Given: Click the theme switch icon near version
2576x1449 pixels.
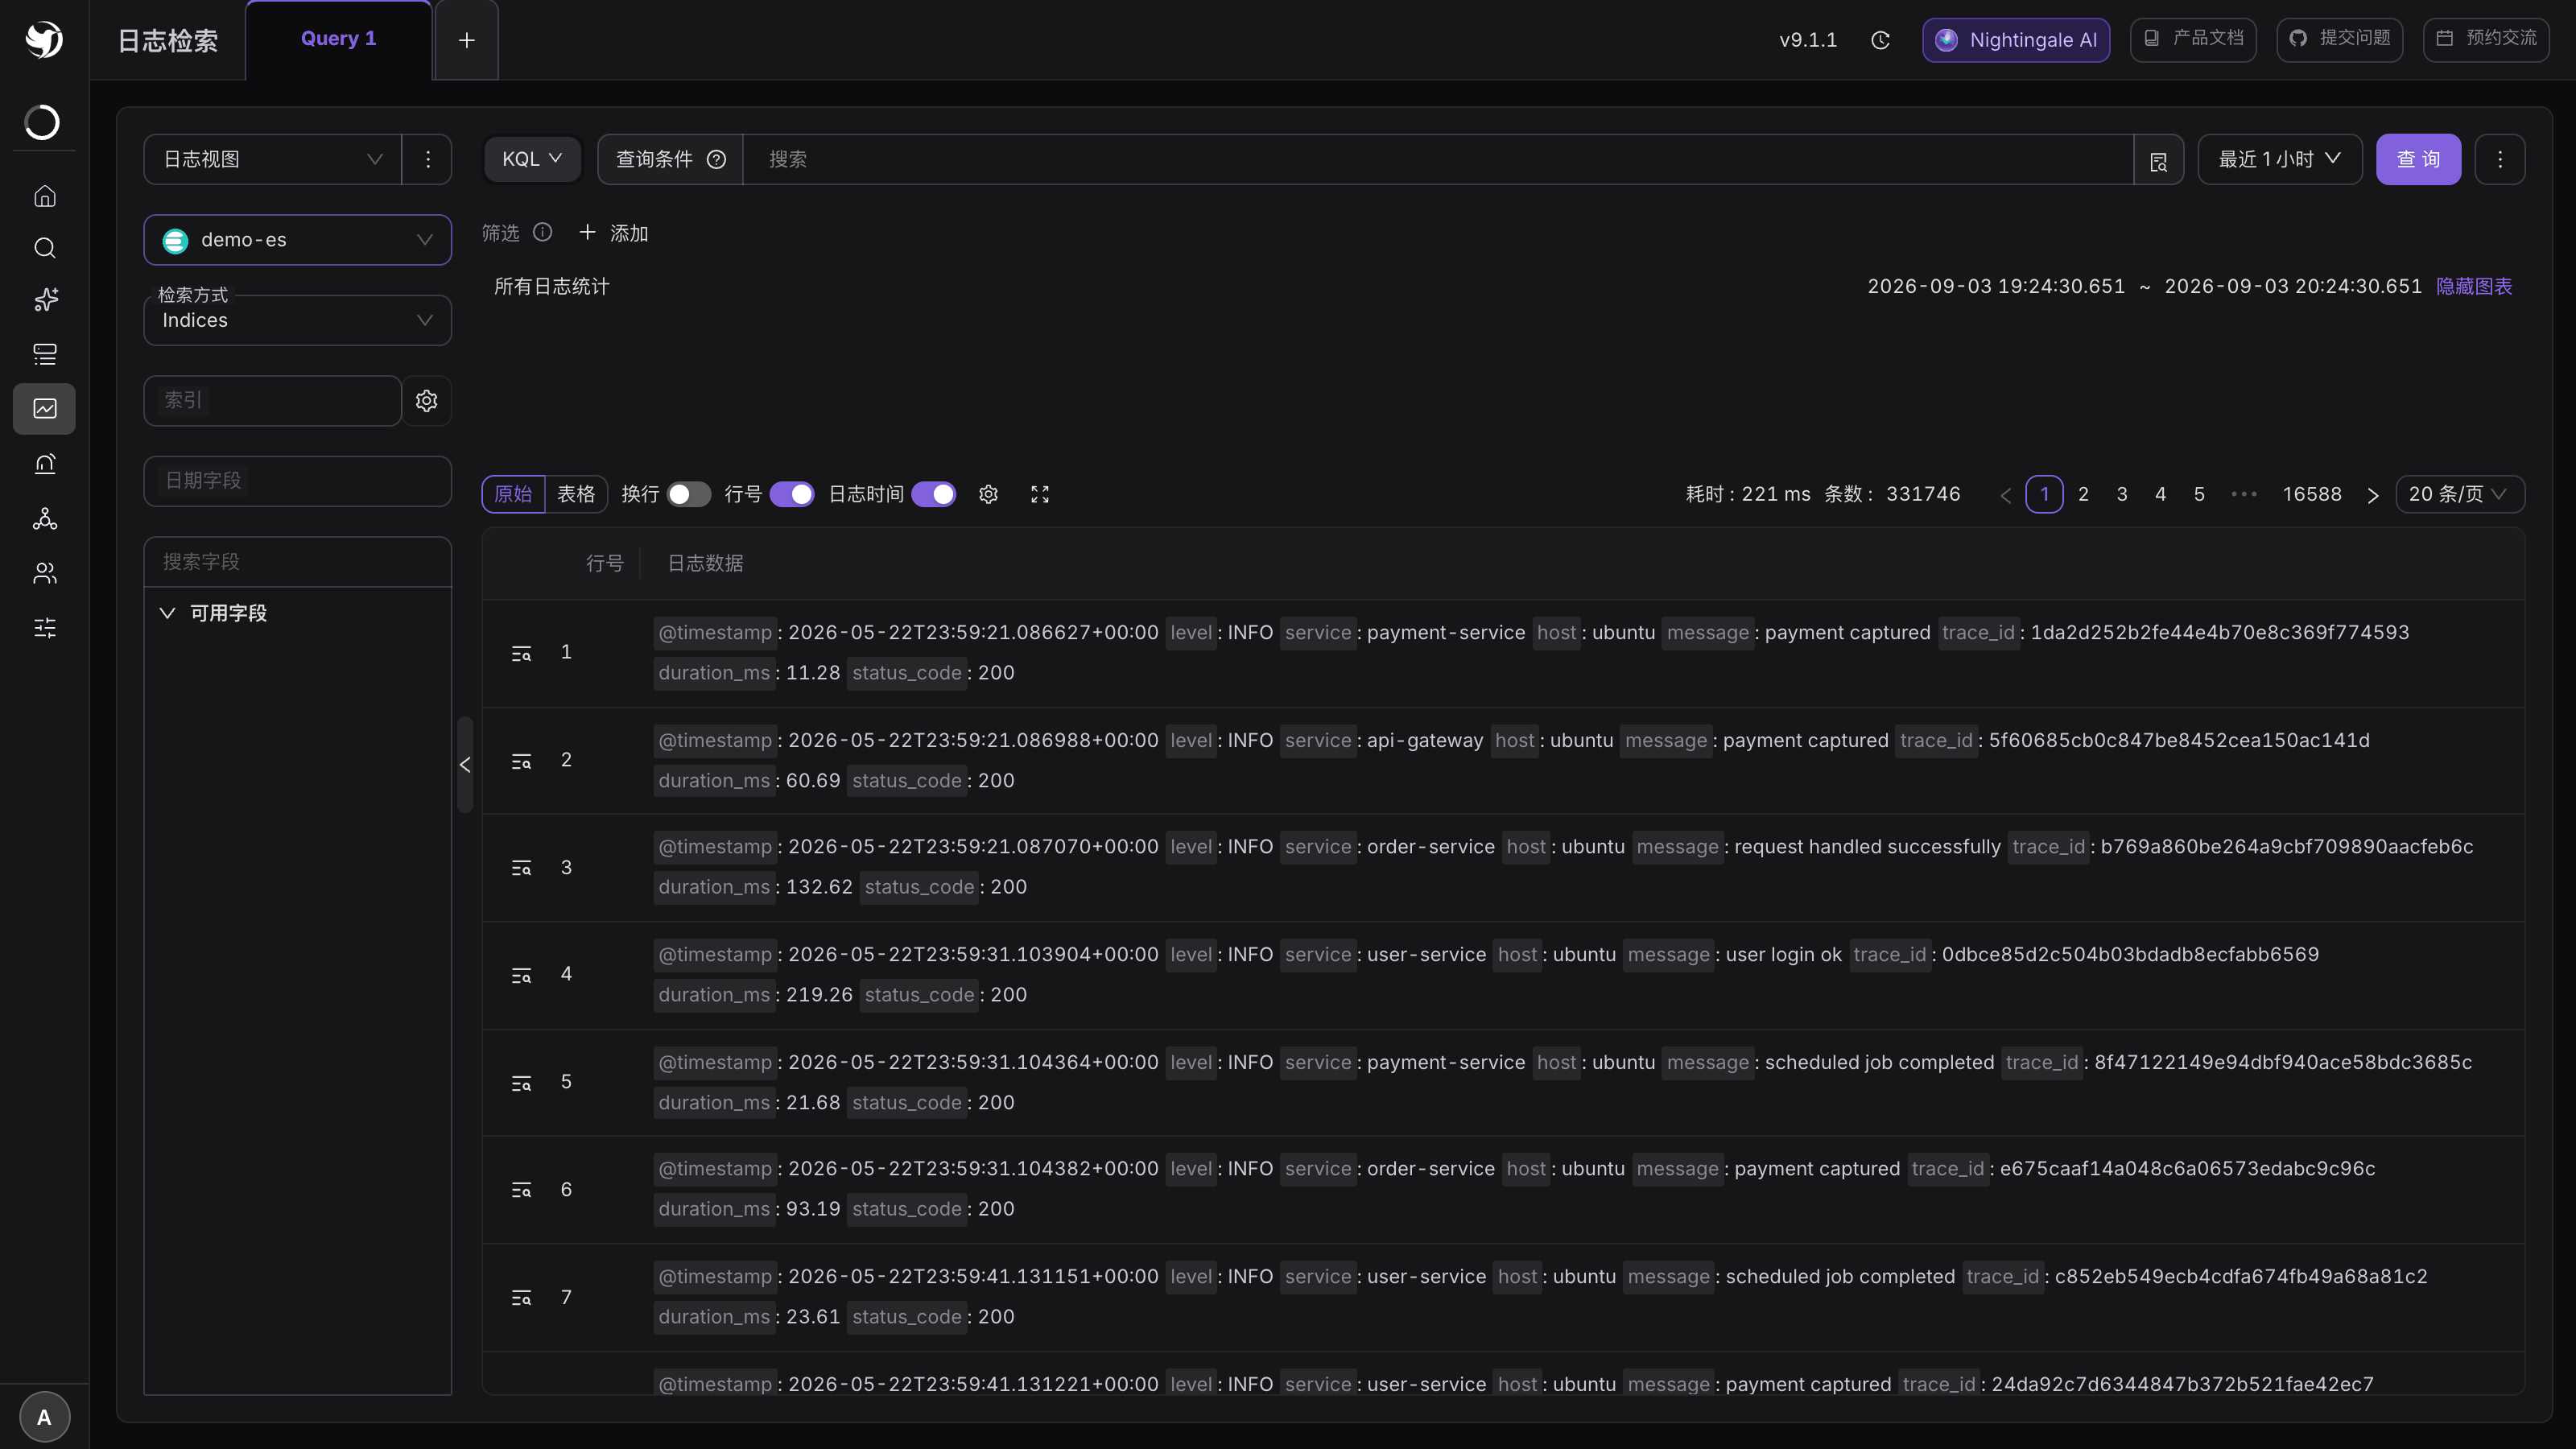Looking at the screenshot, I should point(1880,40).
